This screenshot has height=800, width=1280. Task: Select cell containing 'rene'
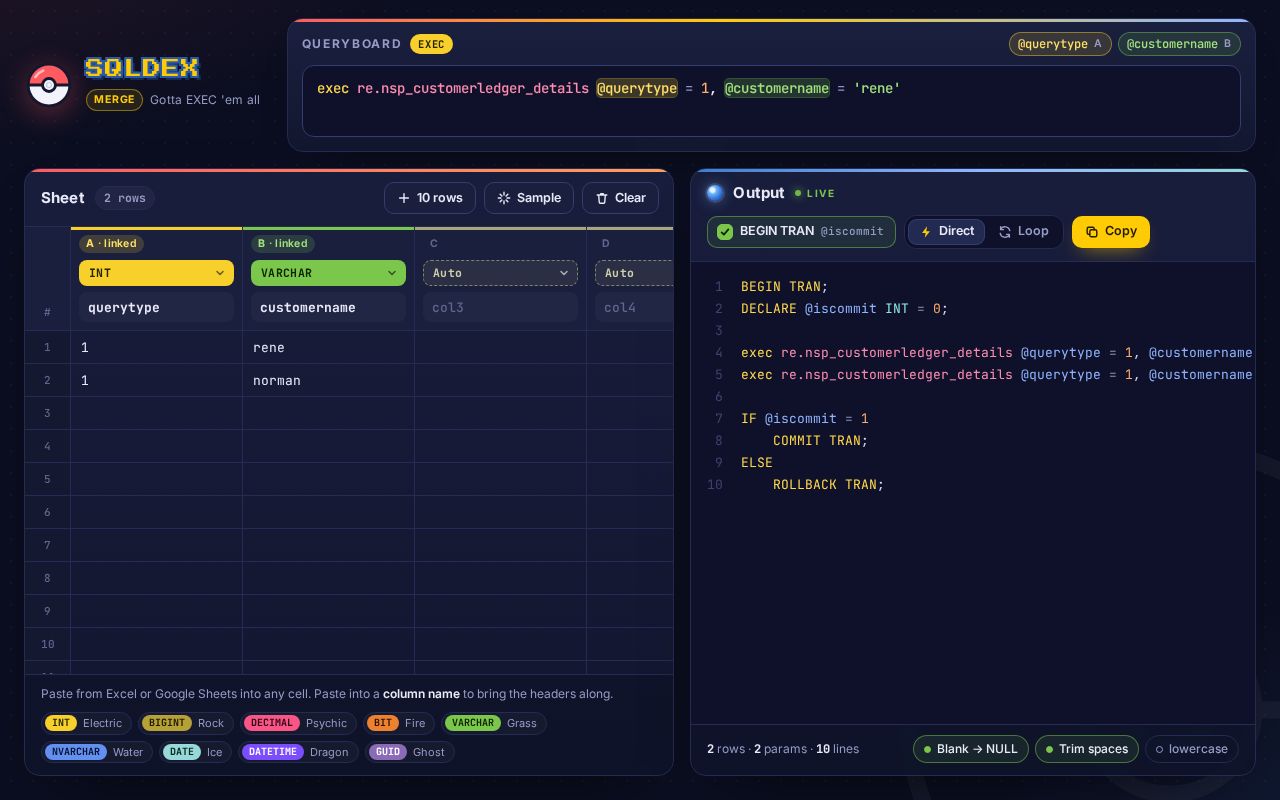[328, 347]
